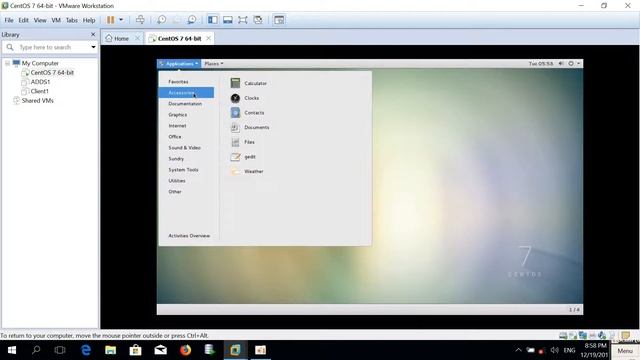The image size is (640, 360).
Task: Open the File menu
Action: tap(9, 20)
